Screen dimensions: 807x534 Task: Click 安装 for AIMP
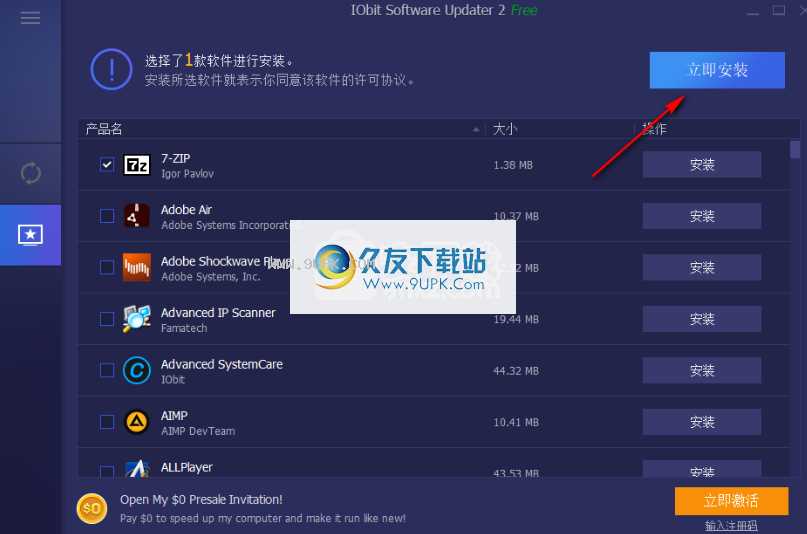[702, 422]
